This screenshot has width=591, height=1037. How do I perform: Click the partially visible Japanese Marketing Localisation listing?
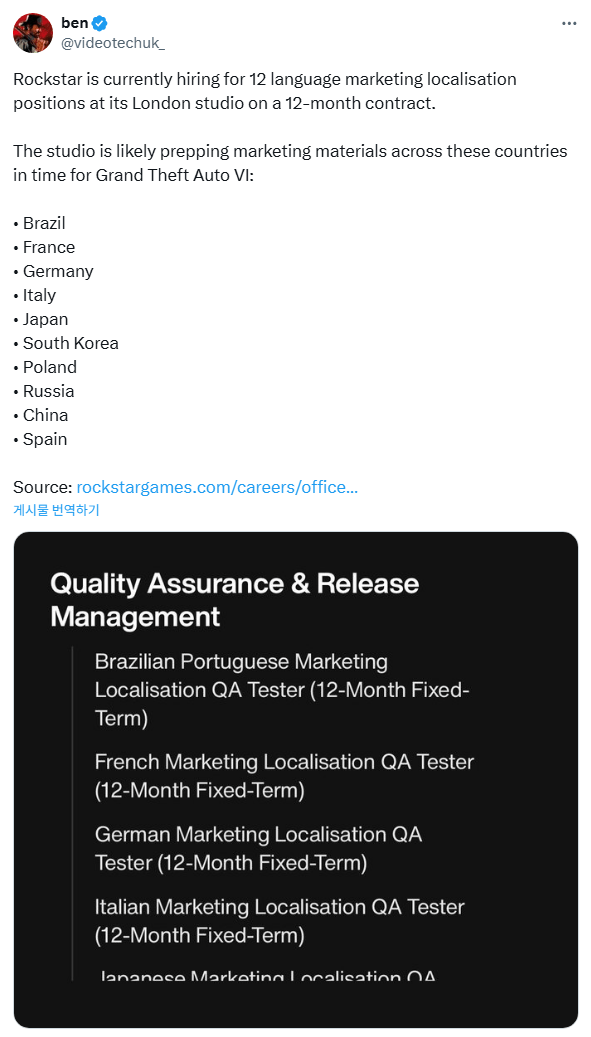pos(266,975)
